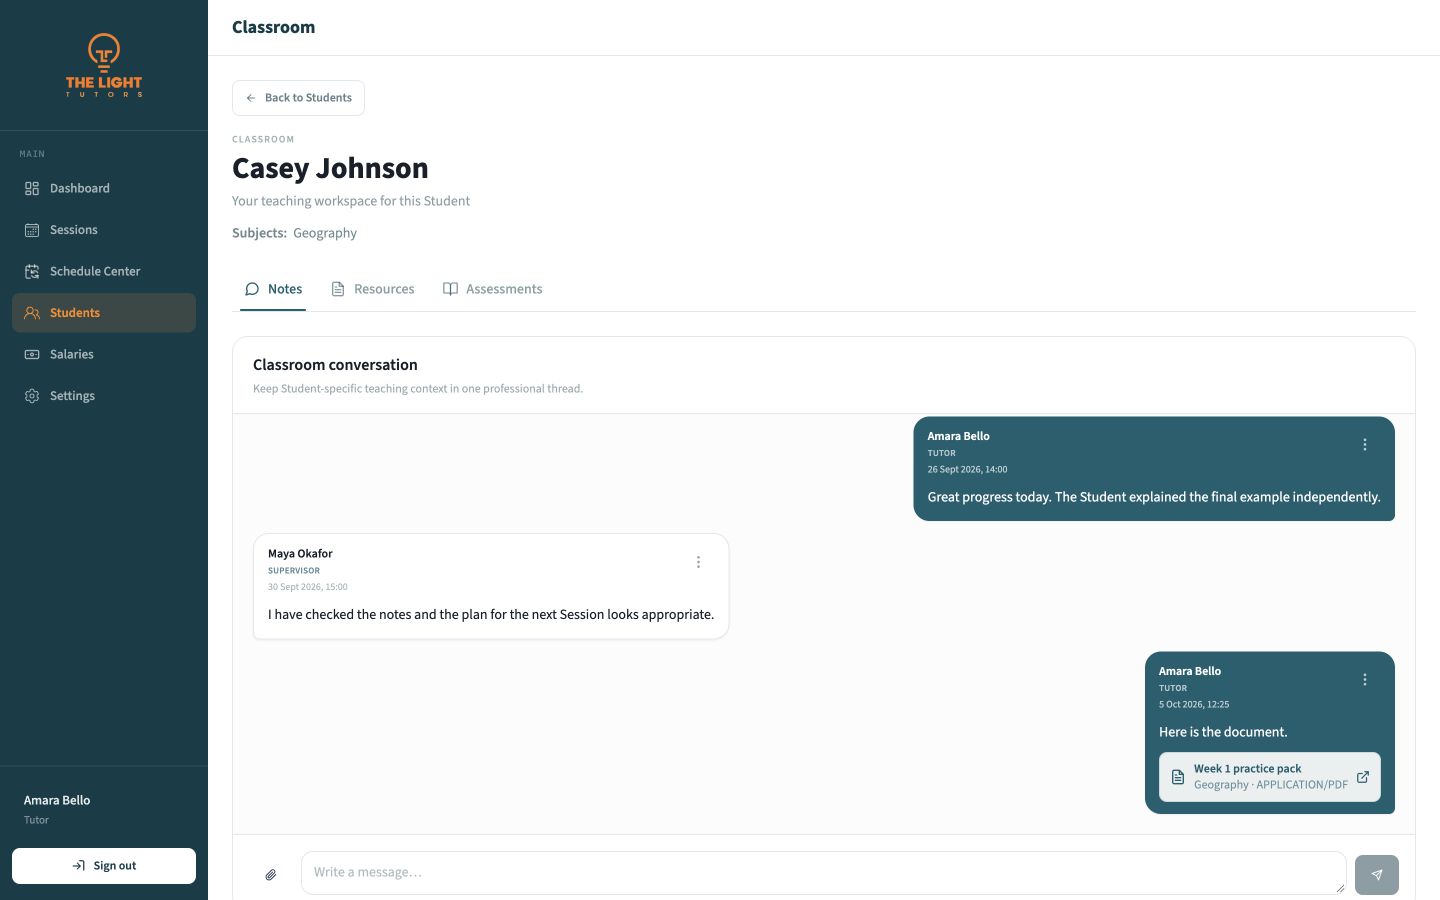Click the Salaries banknote icon
This screenshot has width=1440, height=900.
(x=32, y=354)
